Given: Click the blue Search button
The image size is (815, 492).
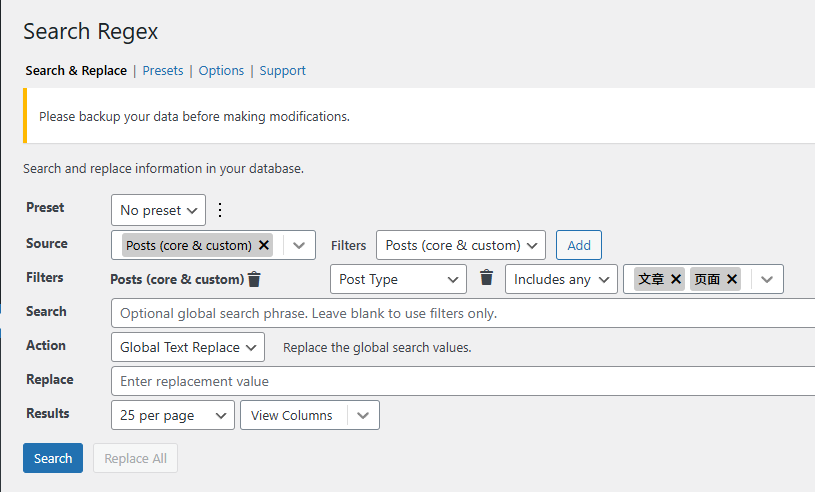Looking at the screenshot, I should pyautogui.click(x=53, y=458).
